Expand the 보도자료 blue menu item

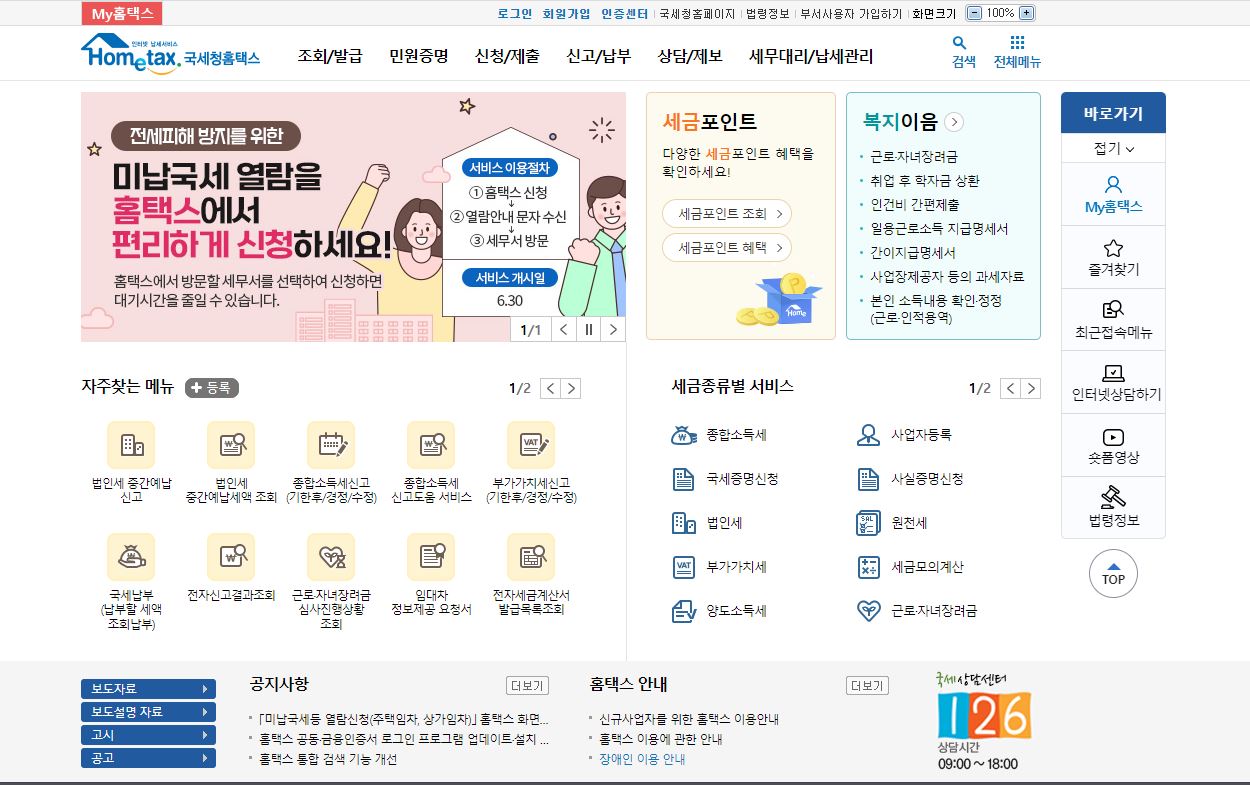point(148,689)
